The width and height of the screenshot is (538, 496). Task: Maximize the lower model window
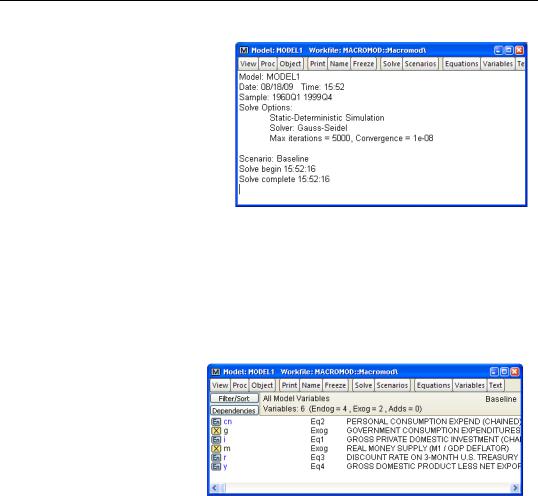504,372
